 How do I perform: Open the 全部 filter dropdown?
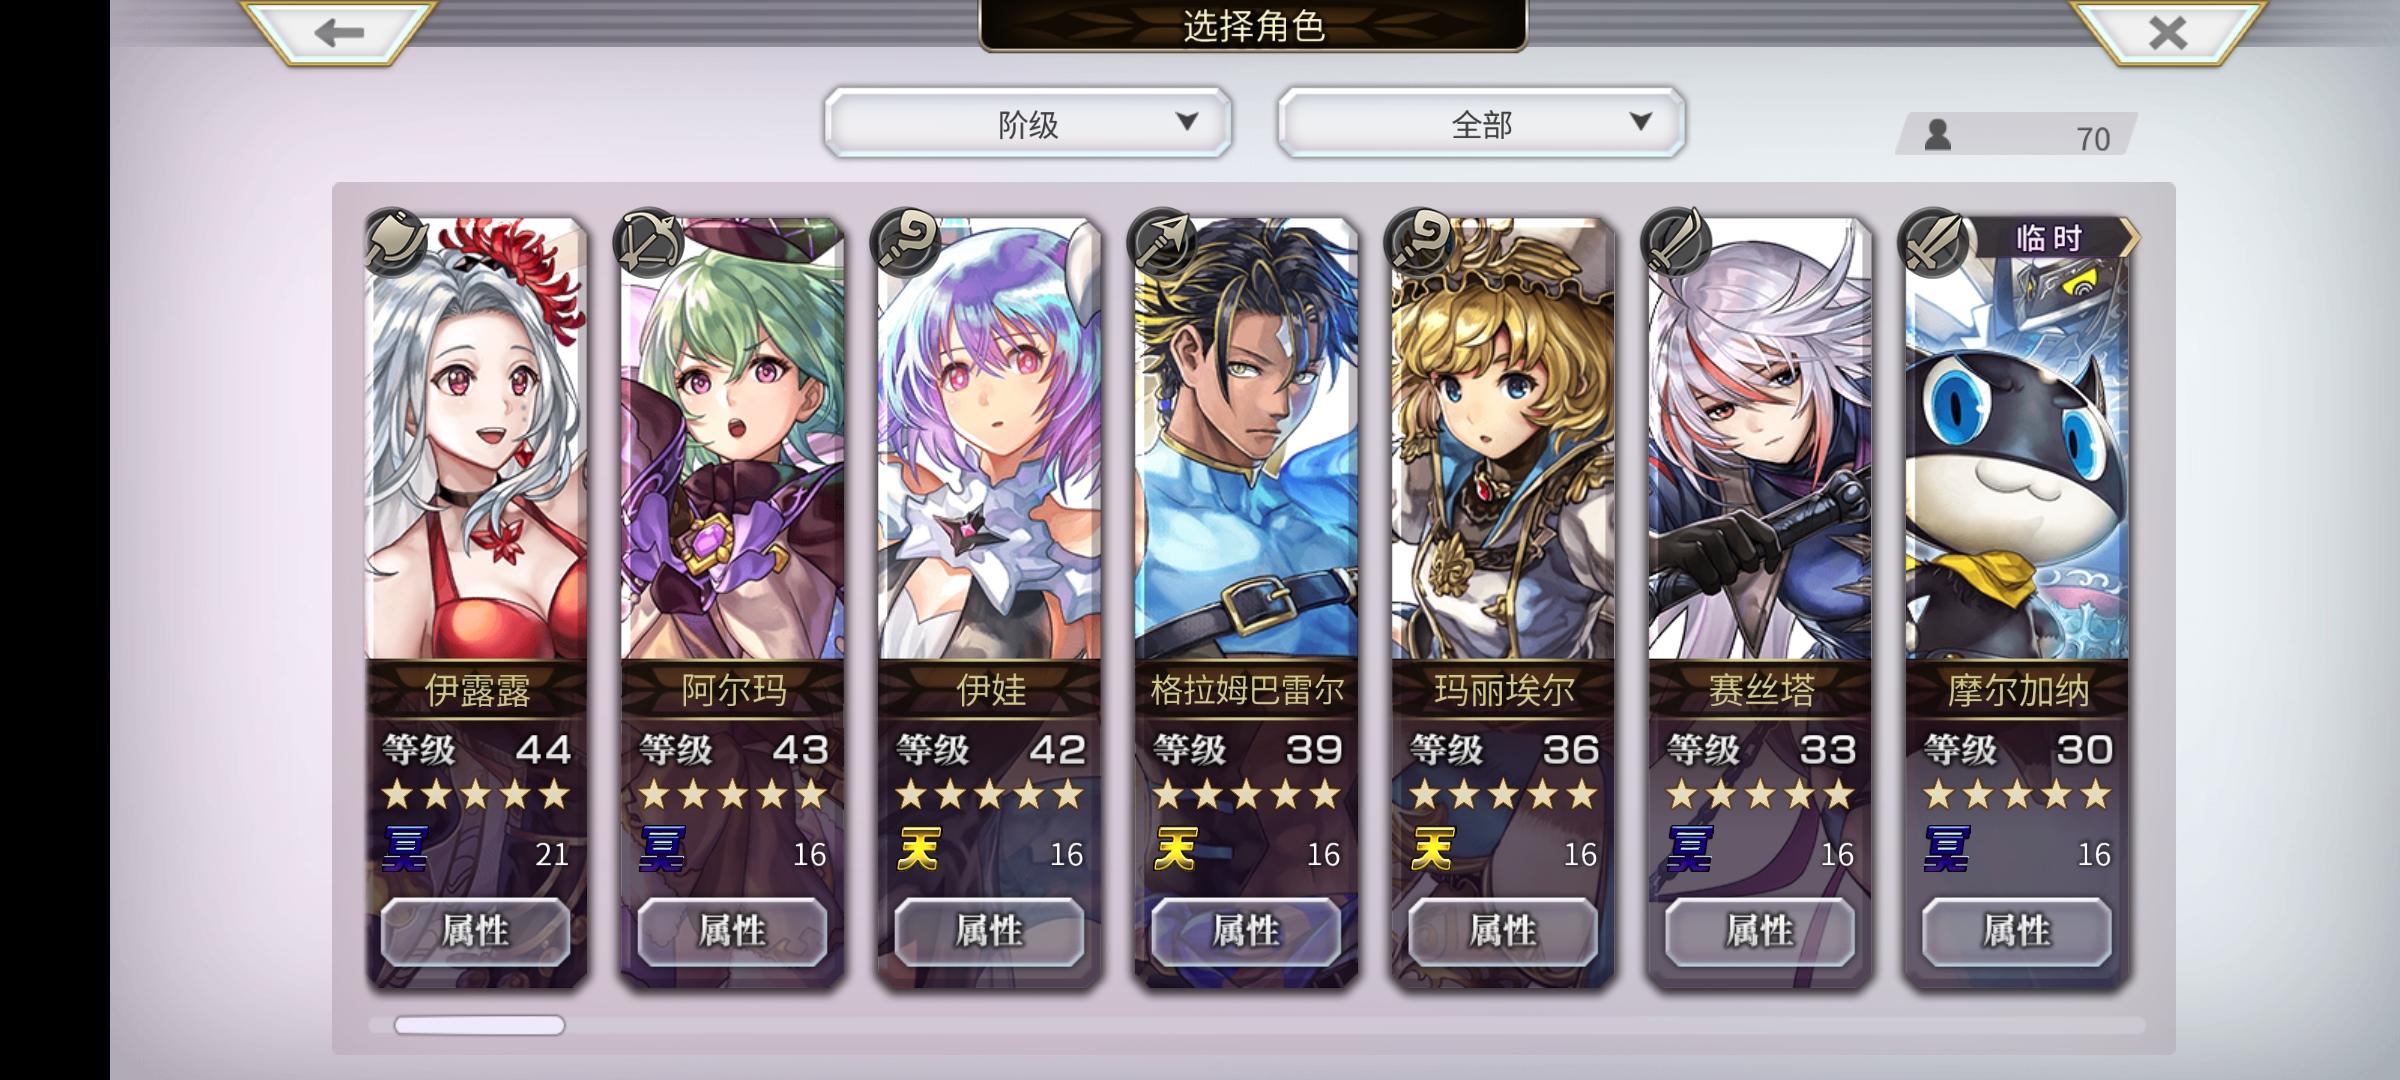[1481, 123]
